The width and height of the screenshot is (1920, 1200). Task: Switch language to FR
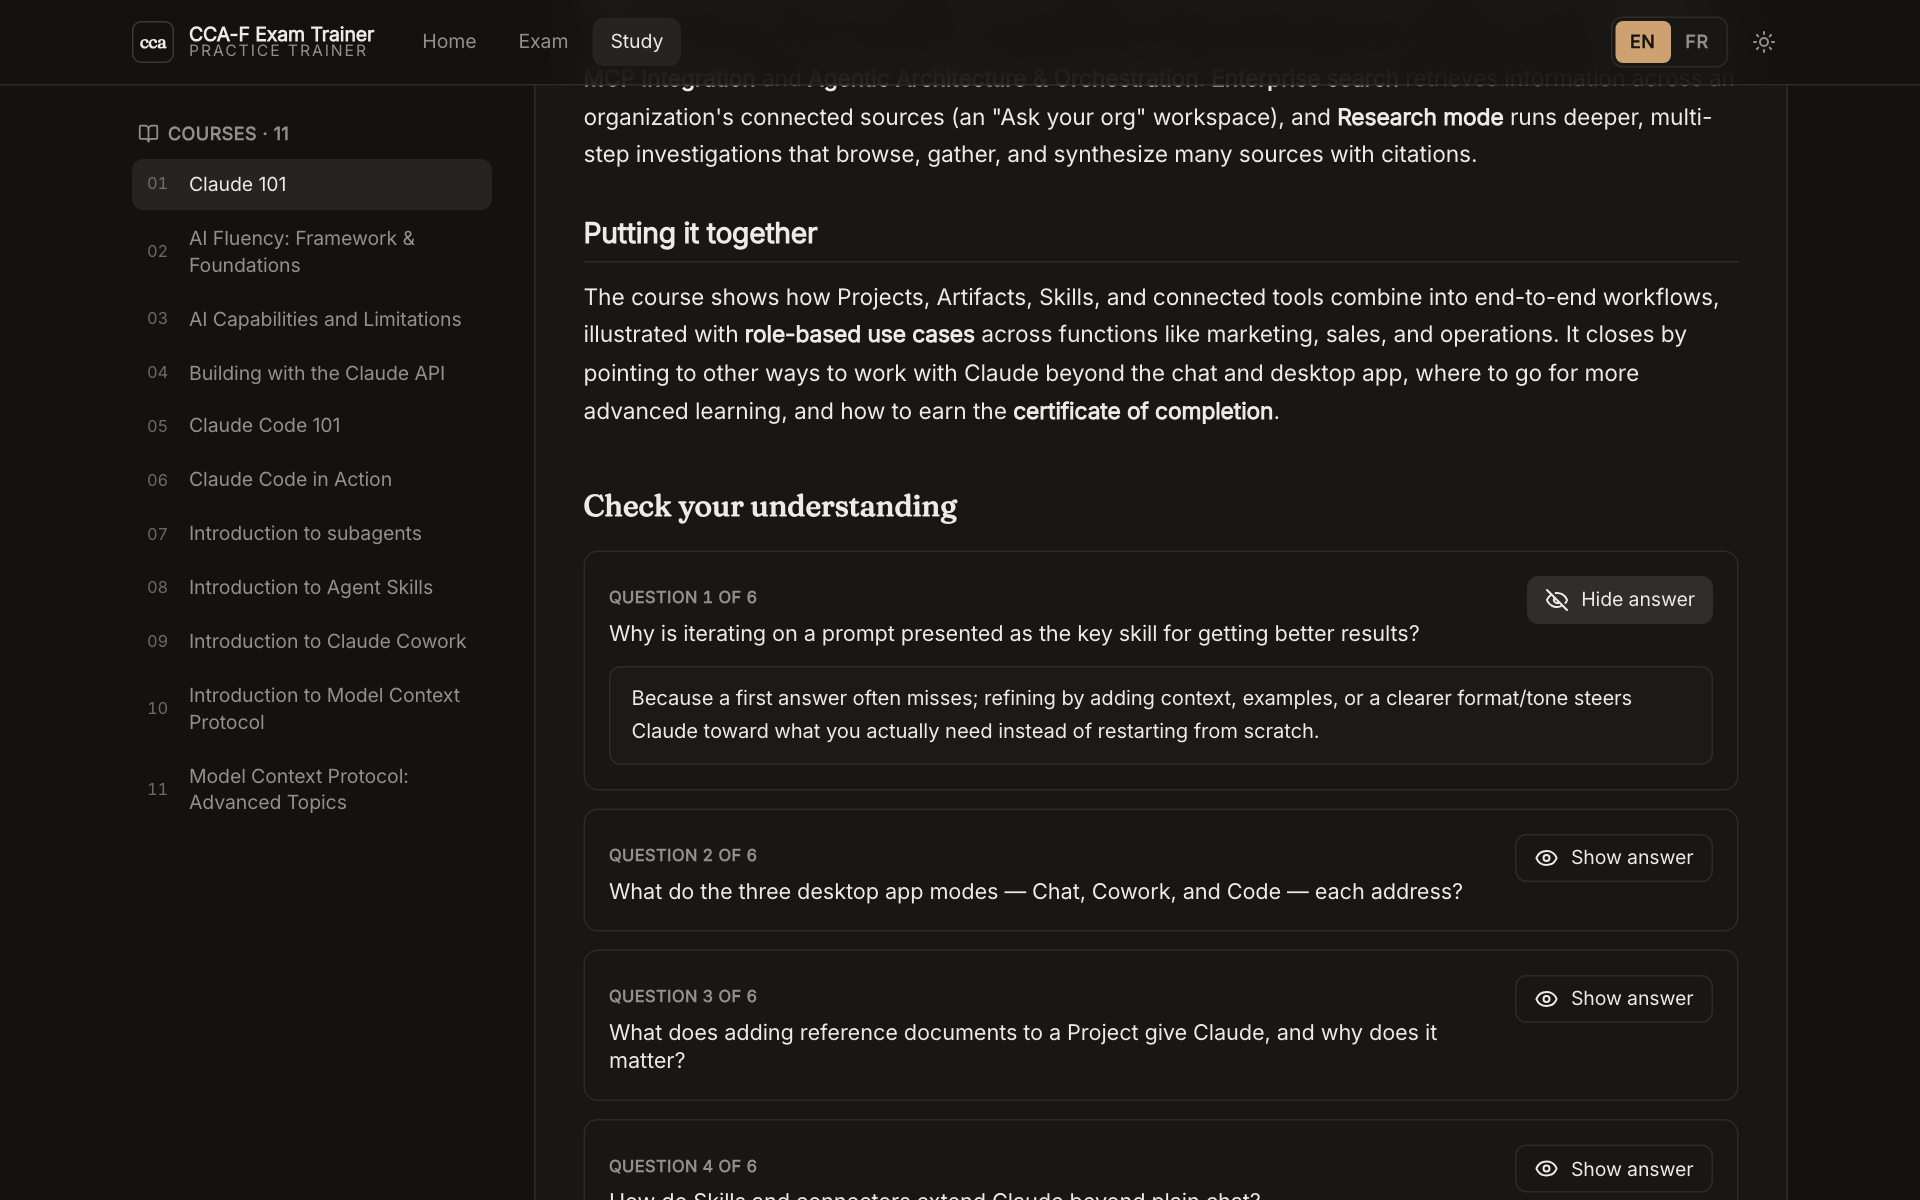click(x=1696, y=42)
